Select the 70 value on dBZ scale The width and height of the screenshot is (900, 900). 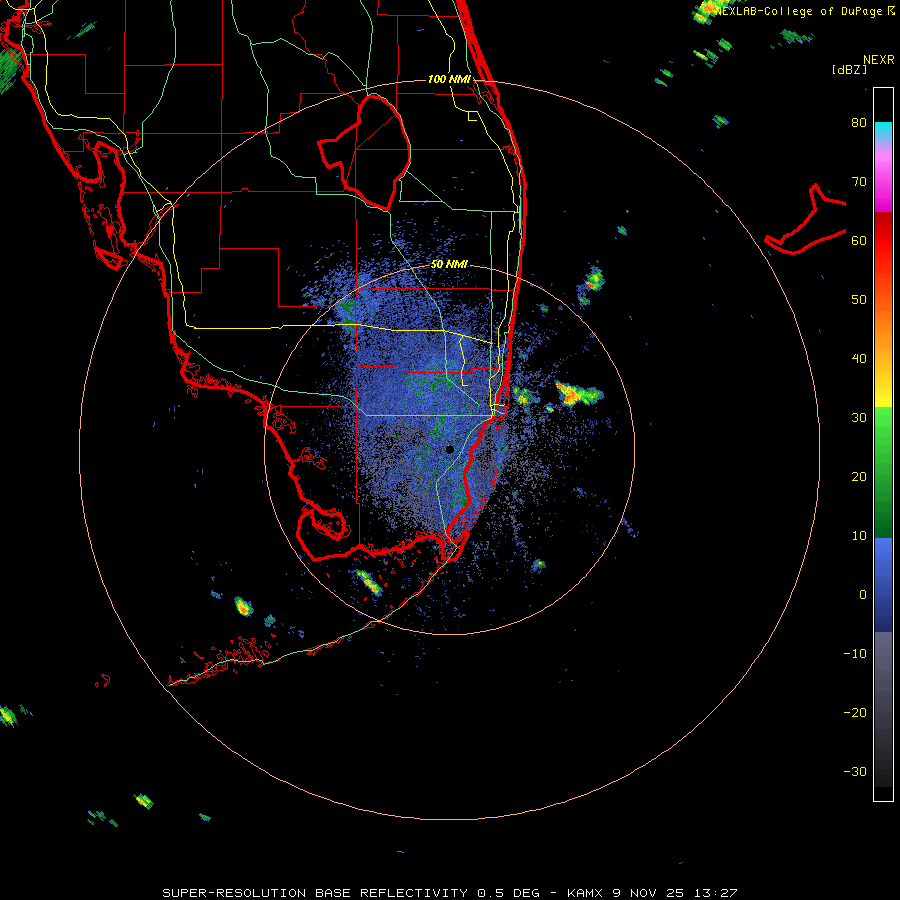(859, 182)
